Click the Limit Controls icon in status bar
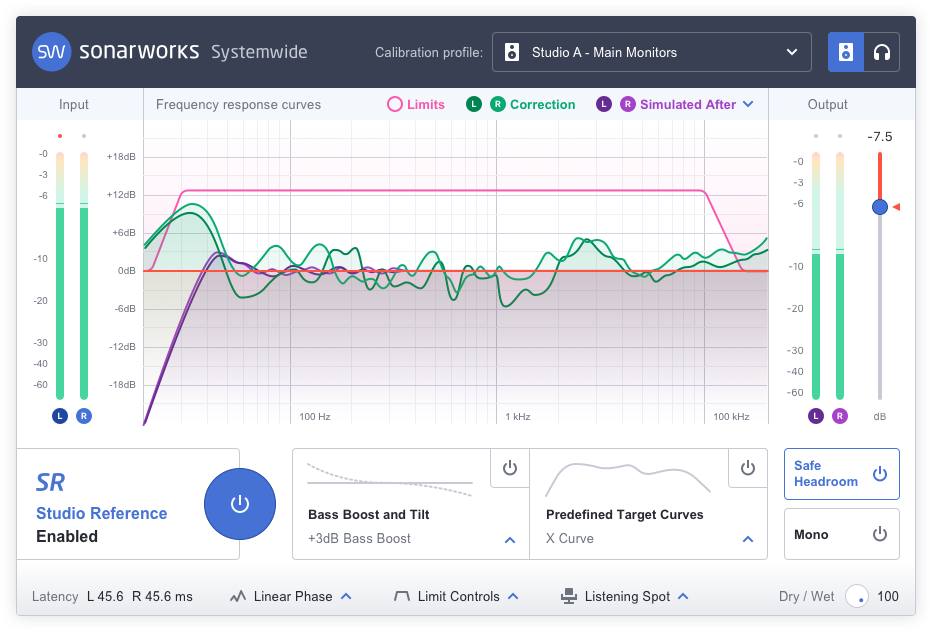The height and width of the screenshot is (632, 932). (x=404, y=596)
